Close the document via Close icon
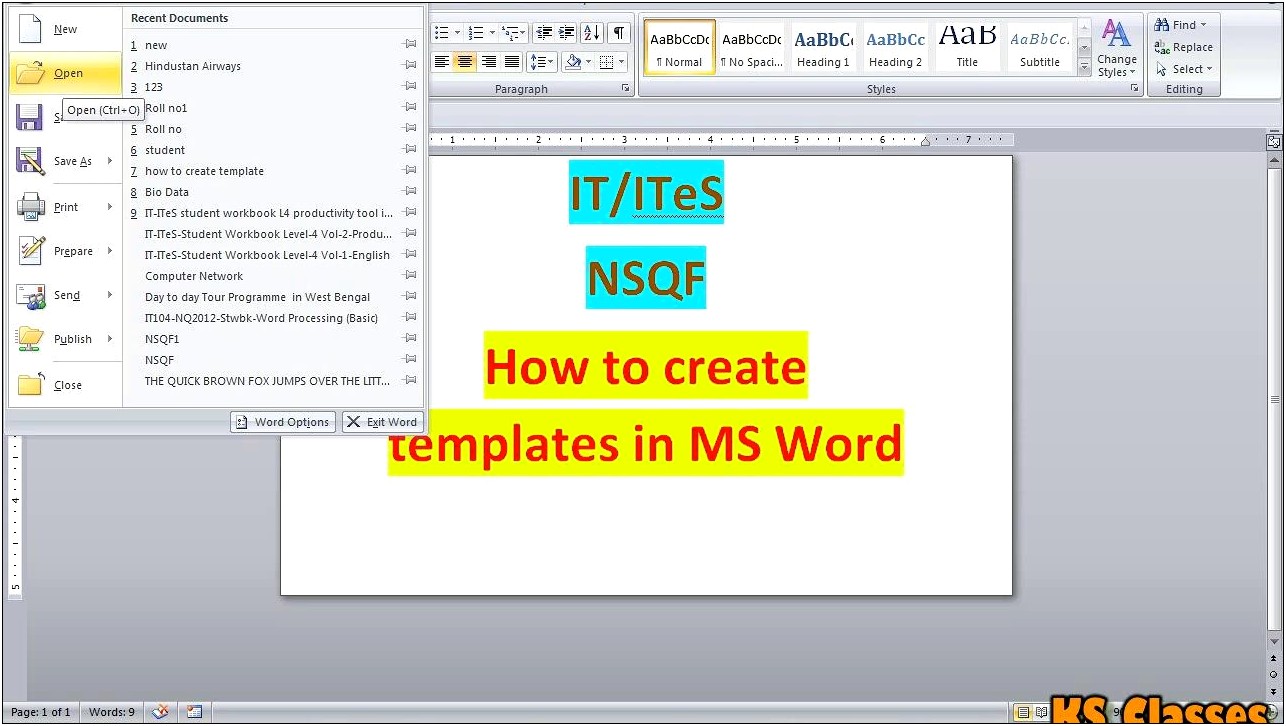This screenshot has width=1286, height=726. pos(30,384)
